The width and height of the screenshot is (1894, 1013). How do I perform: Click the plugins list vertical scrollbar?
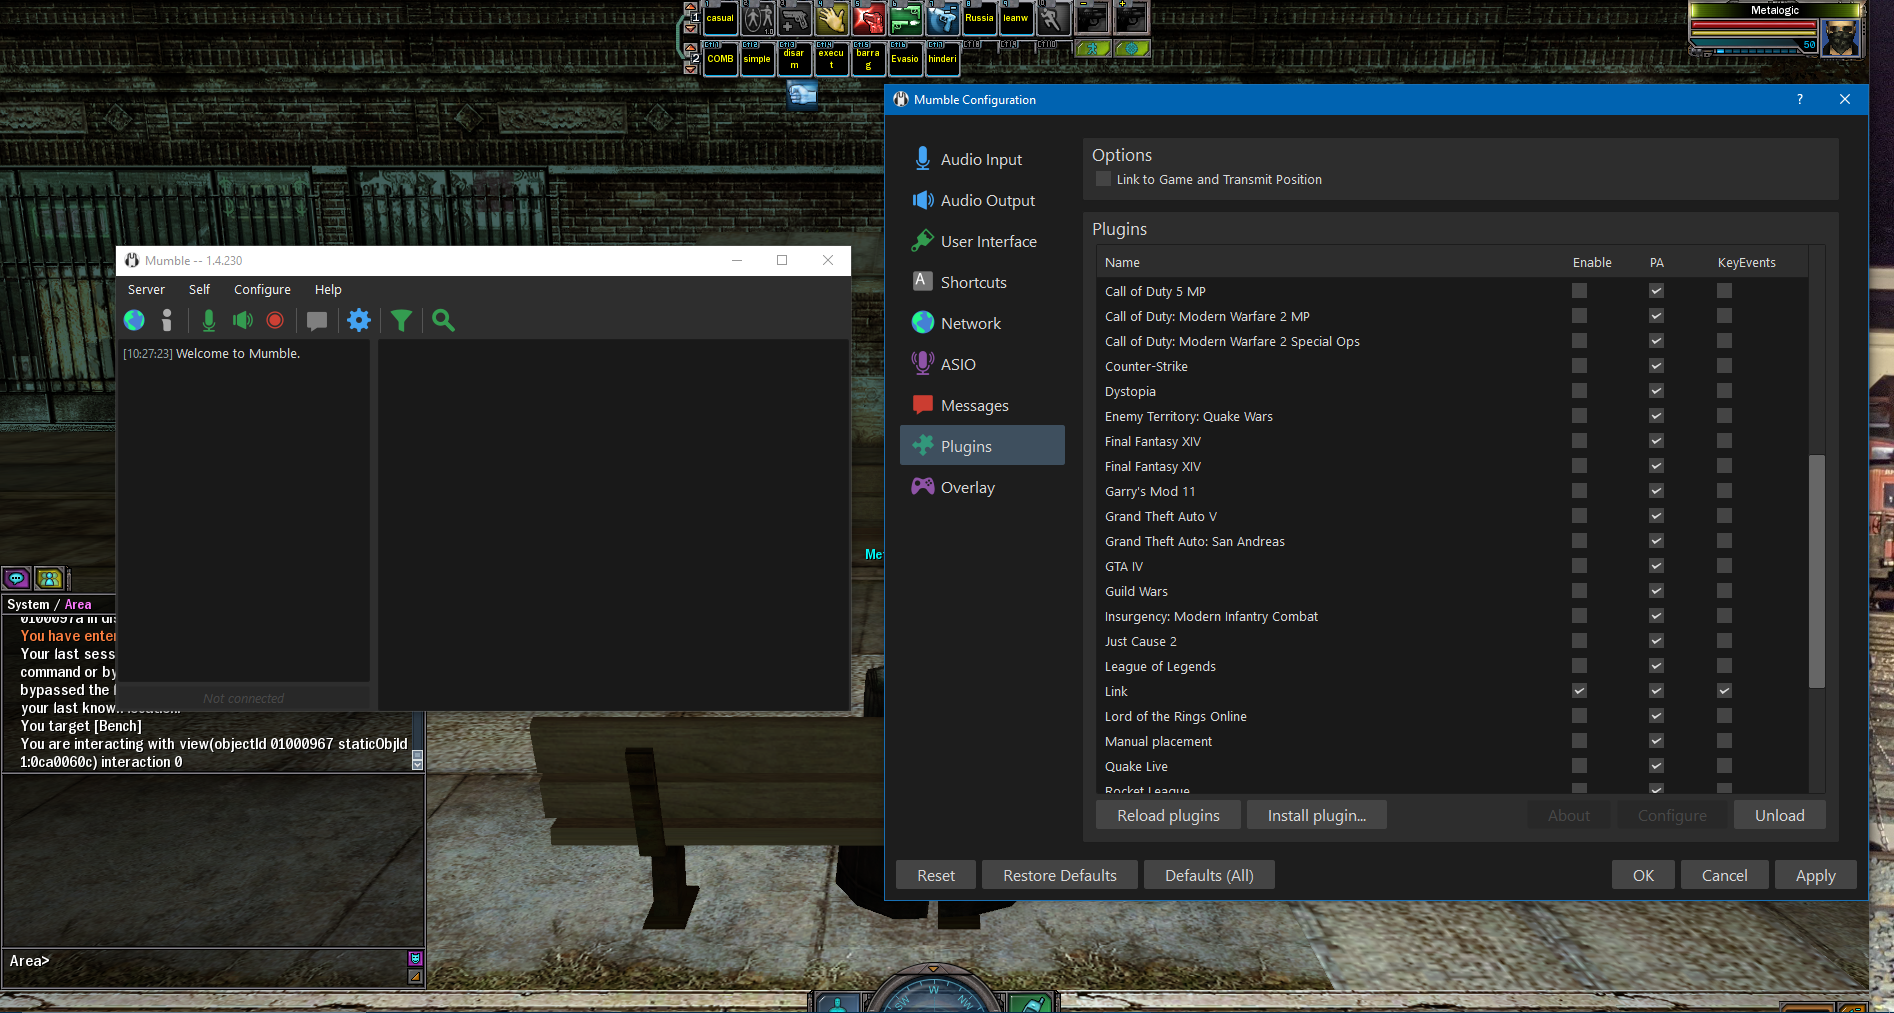click(1816, 570)
